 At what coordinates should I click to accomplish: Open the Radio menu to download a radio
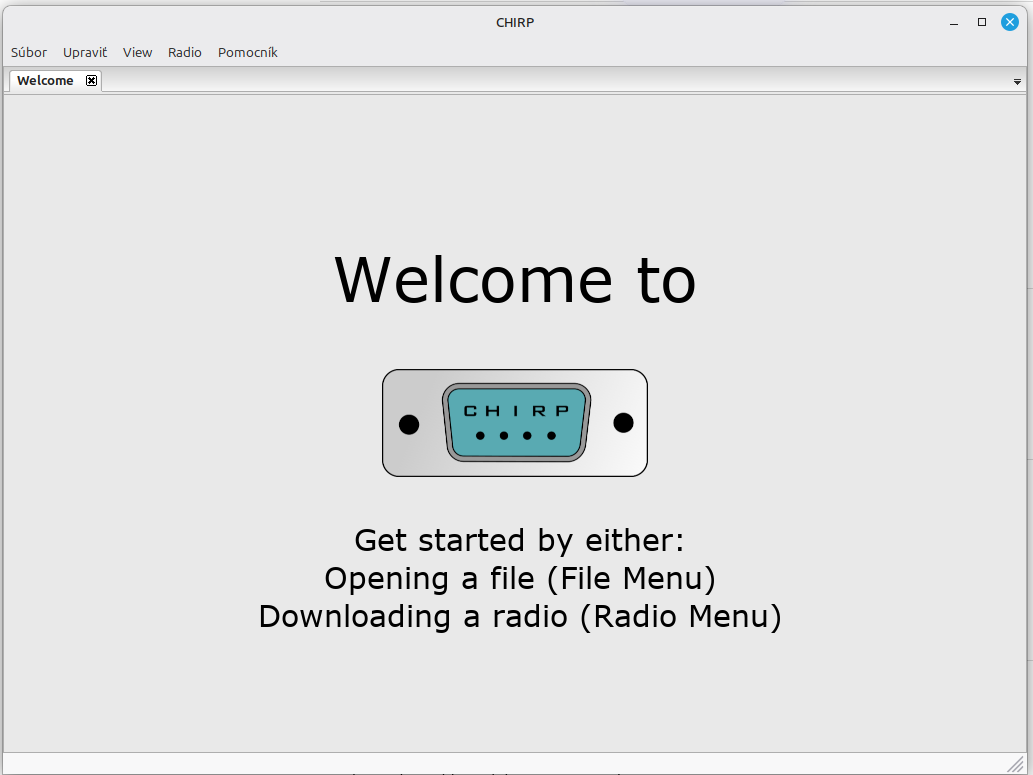pyautogui.click(x=184, y=52)
